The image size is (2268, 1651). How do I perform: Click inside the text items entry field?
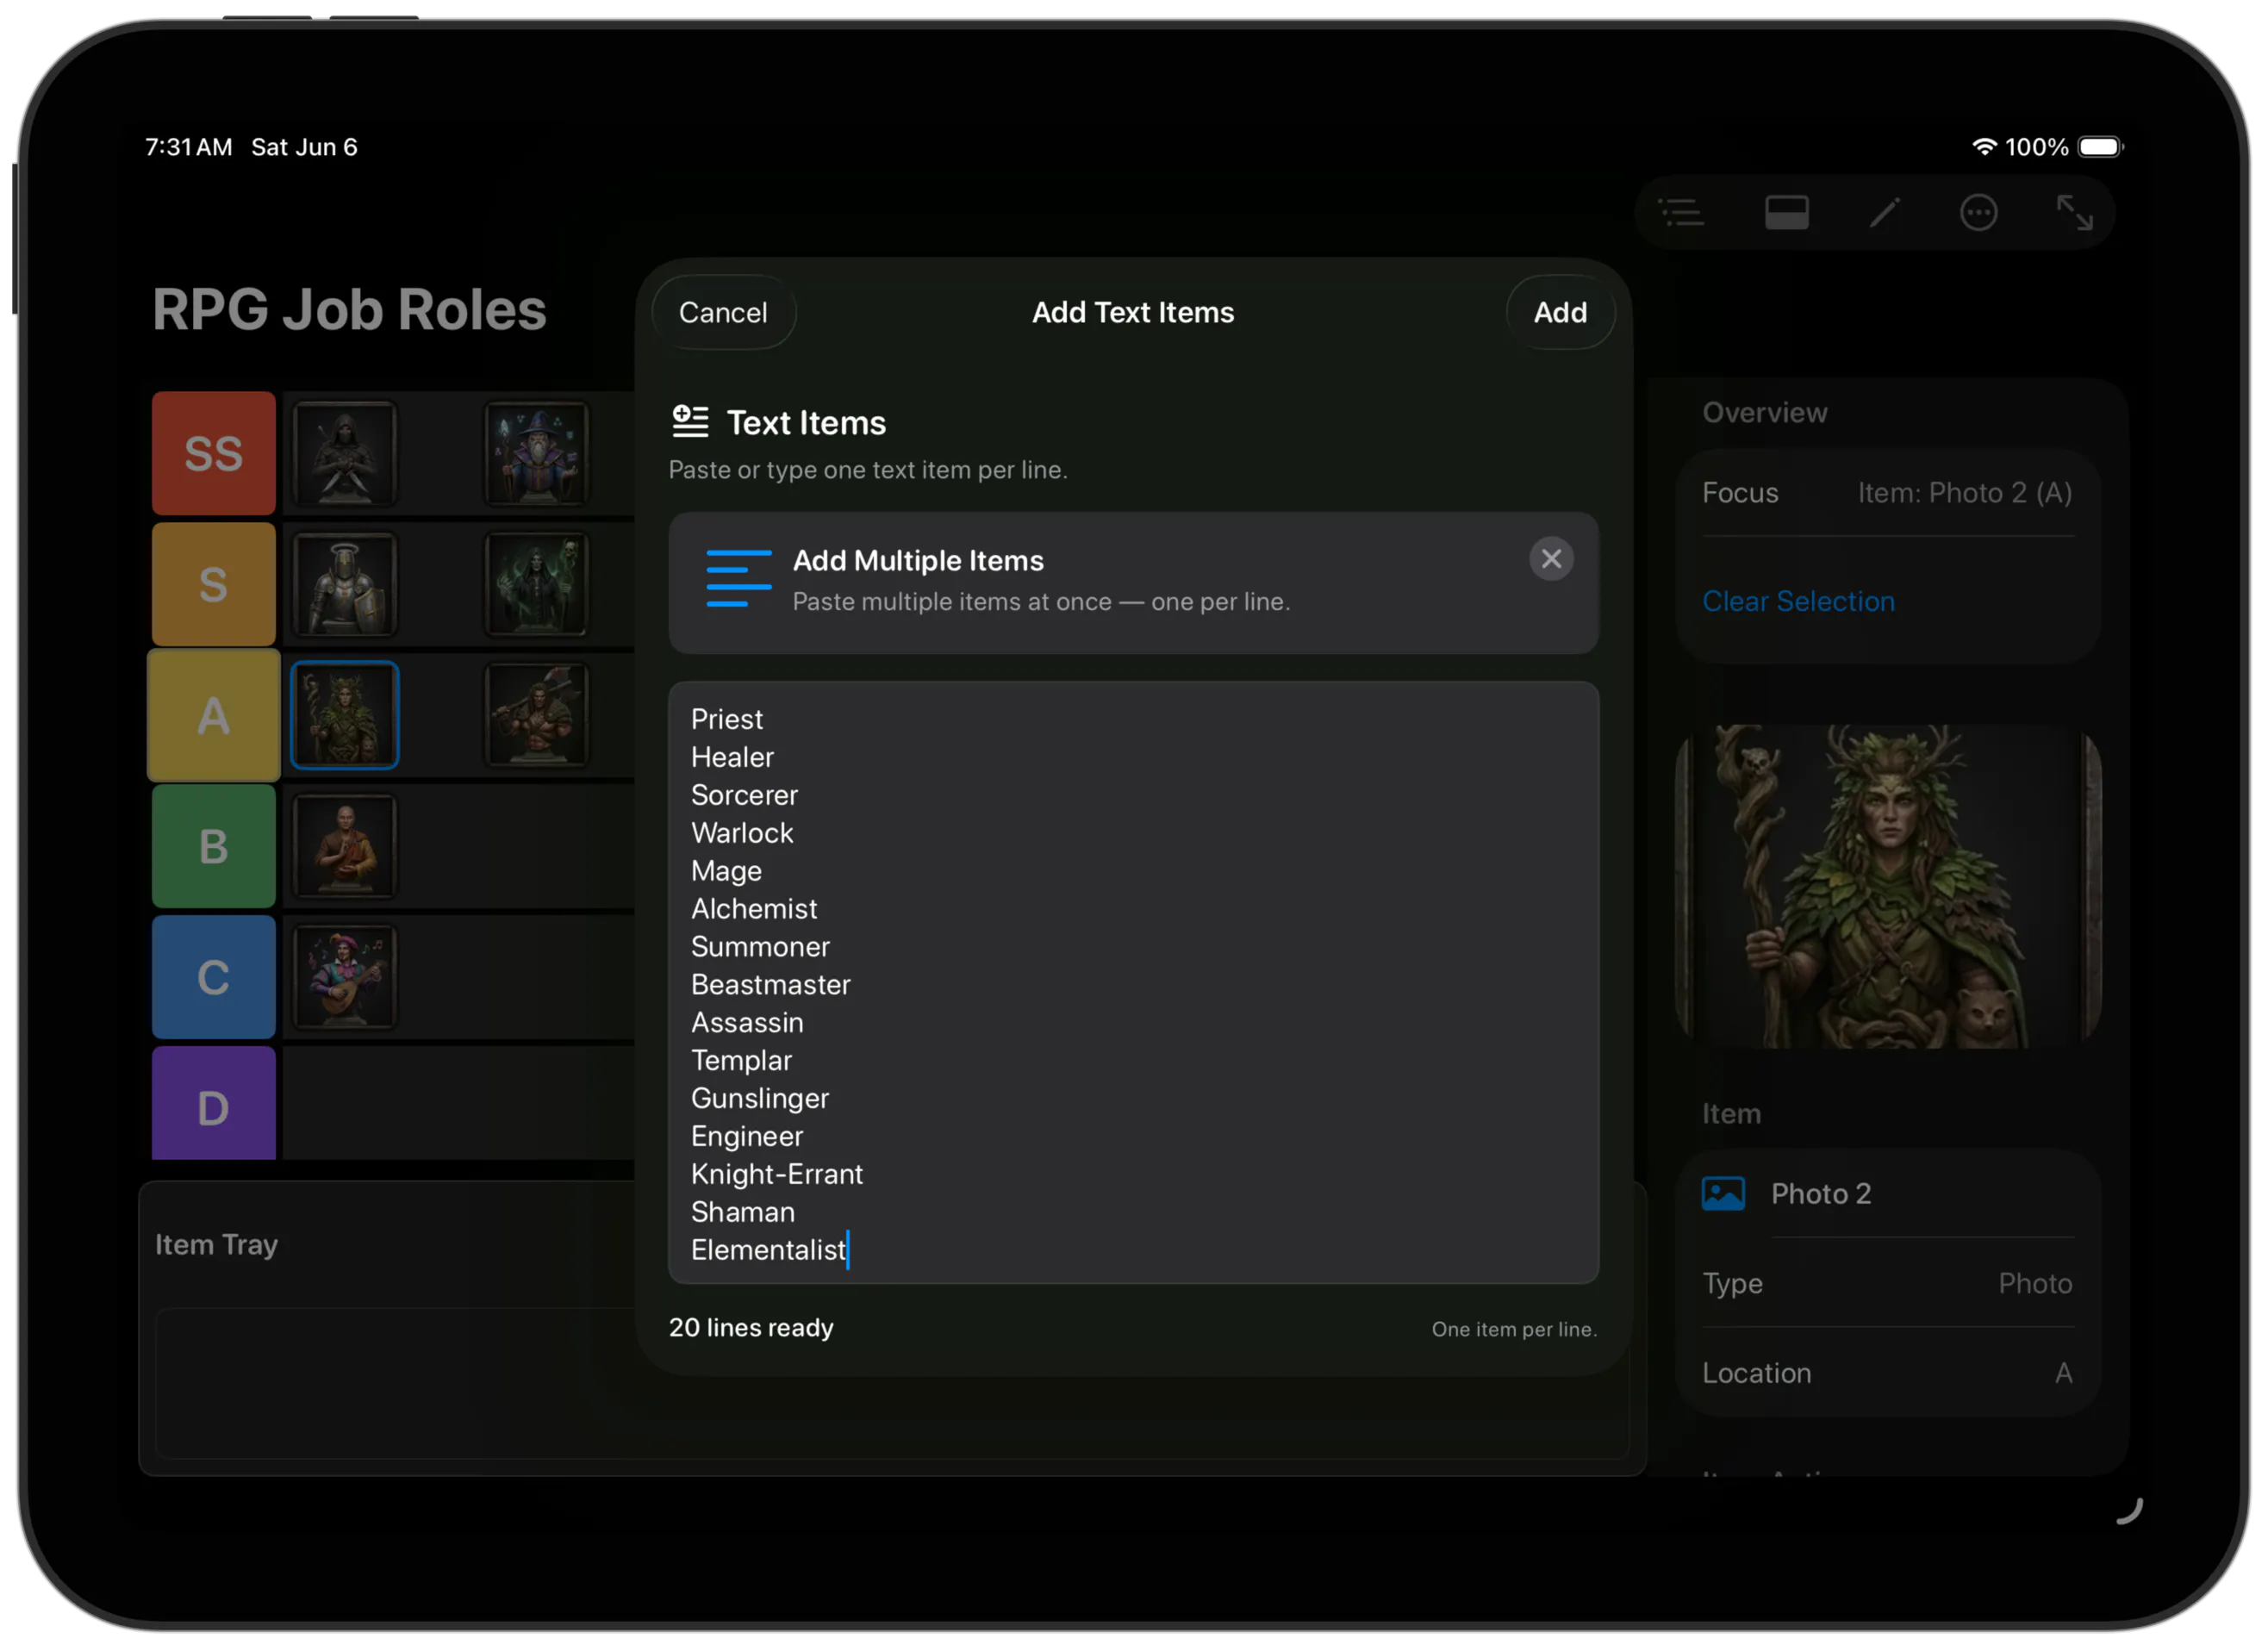[x=1133, y=983]
